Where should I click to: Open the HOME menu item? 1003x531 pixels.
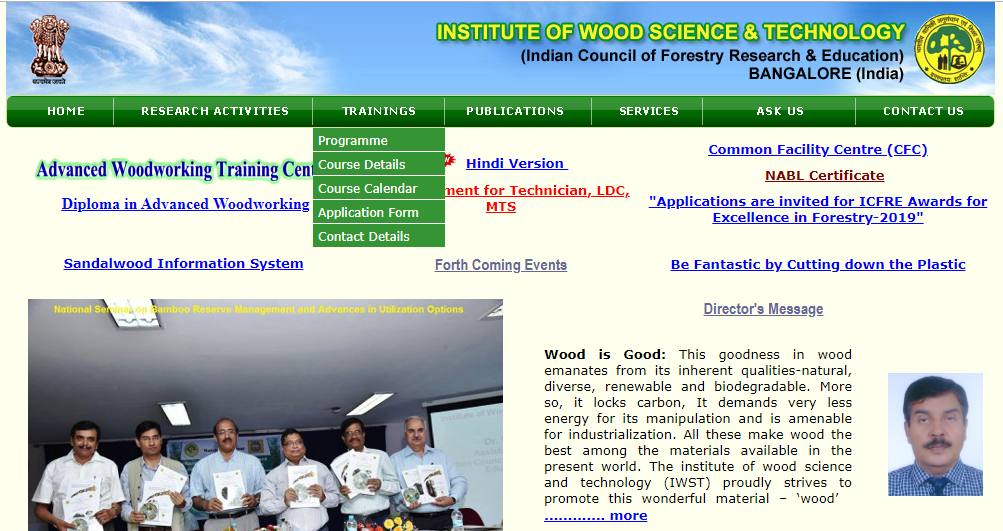pos(66,111)
